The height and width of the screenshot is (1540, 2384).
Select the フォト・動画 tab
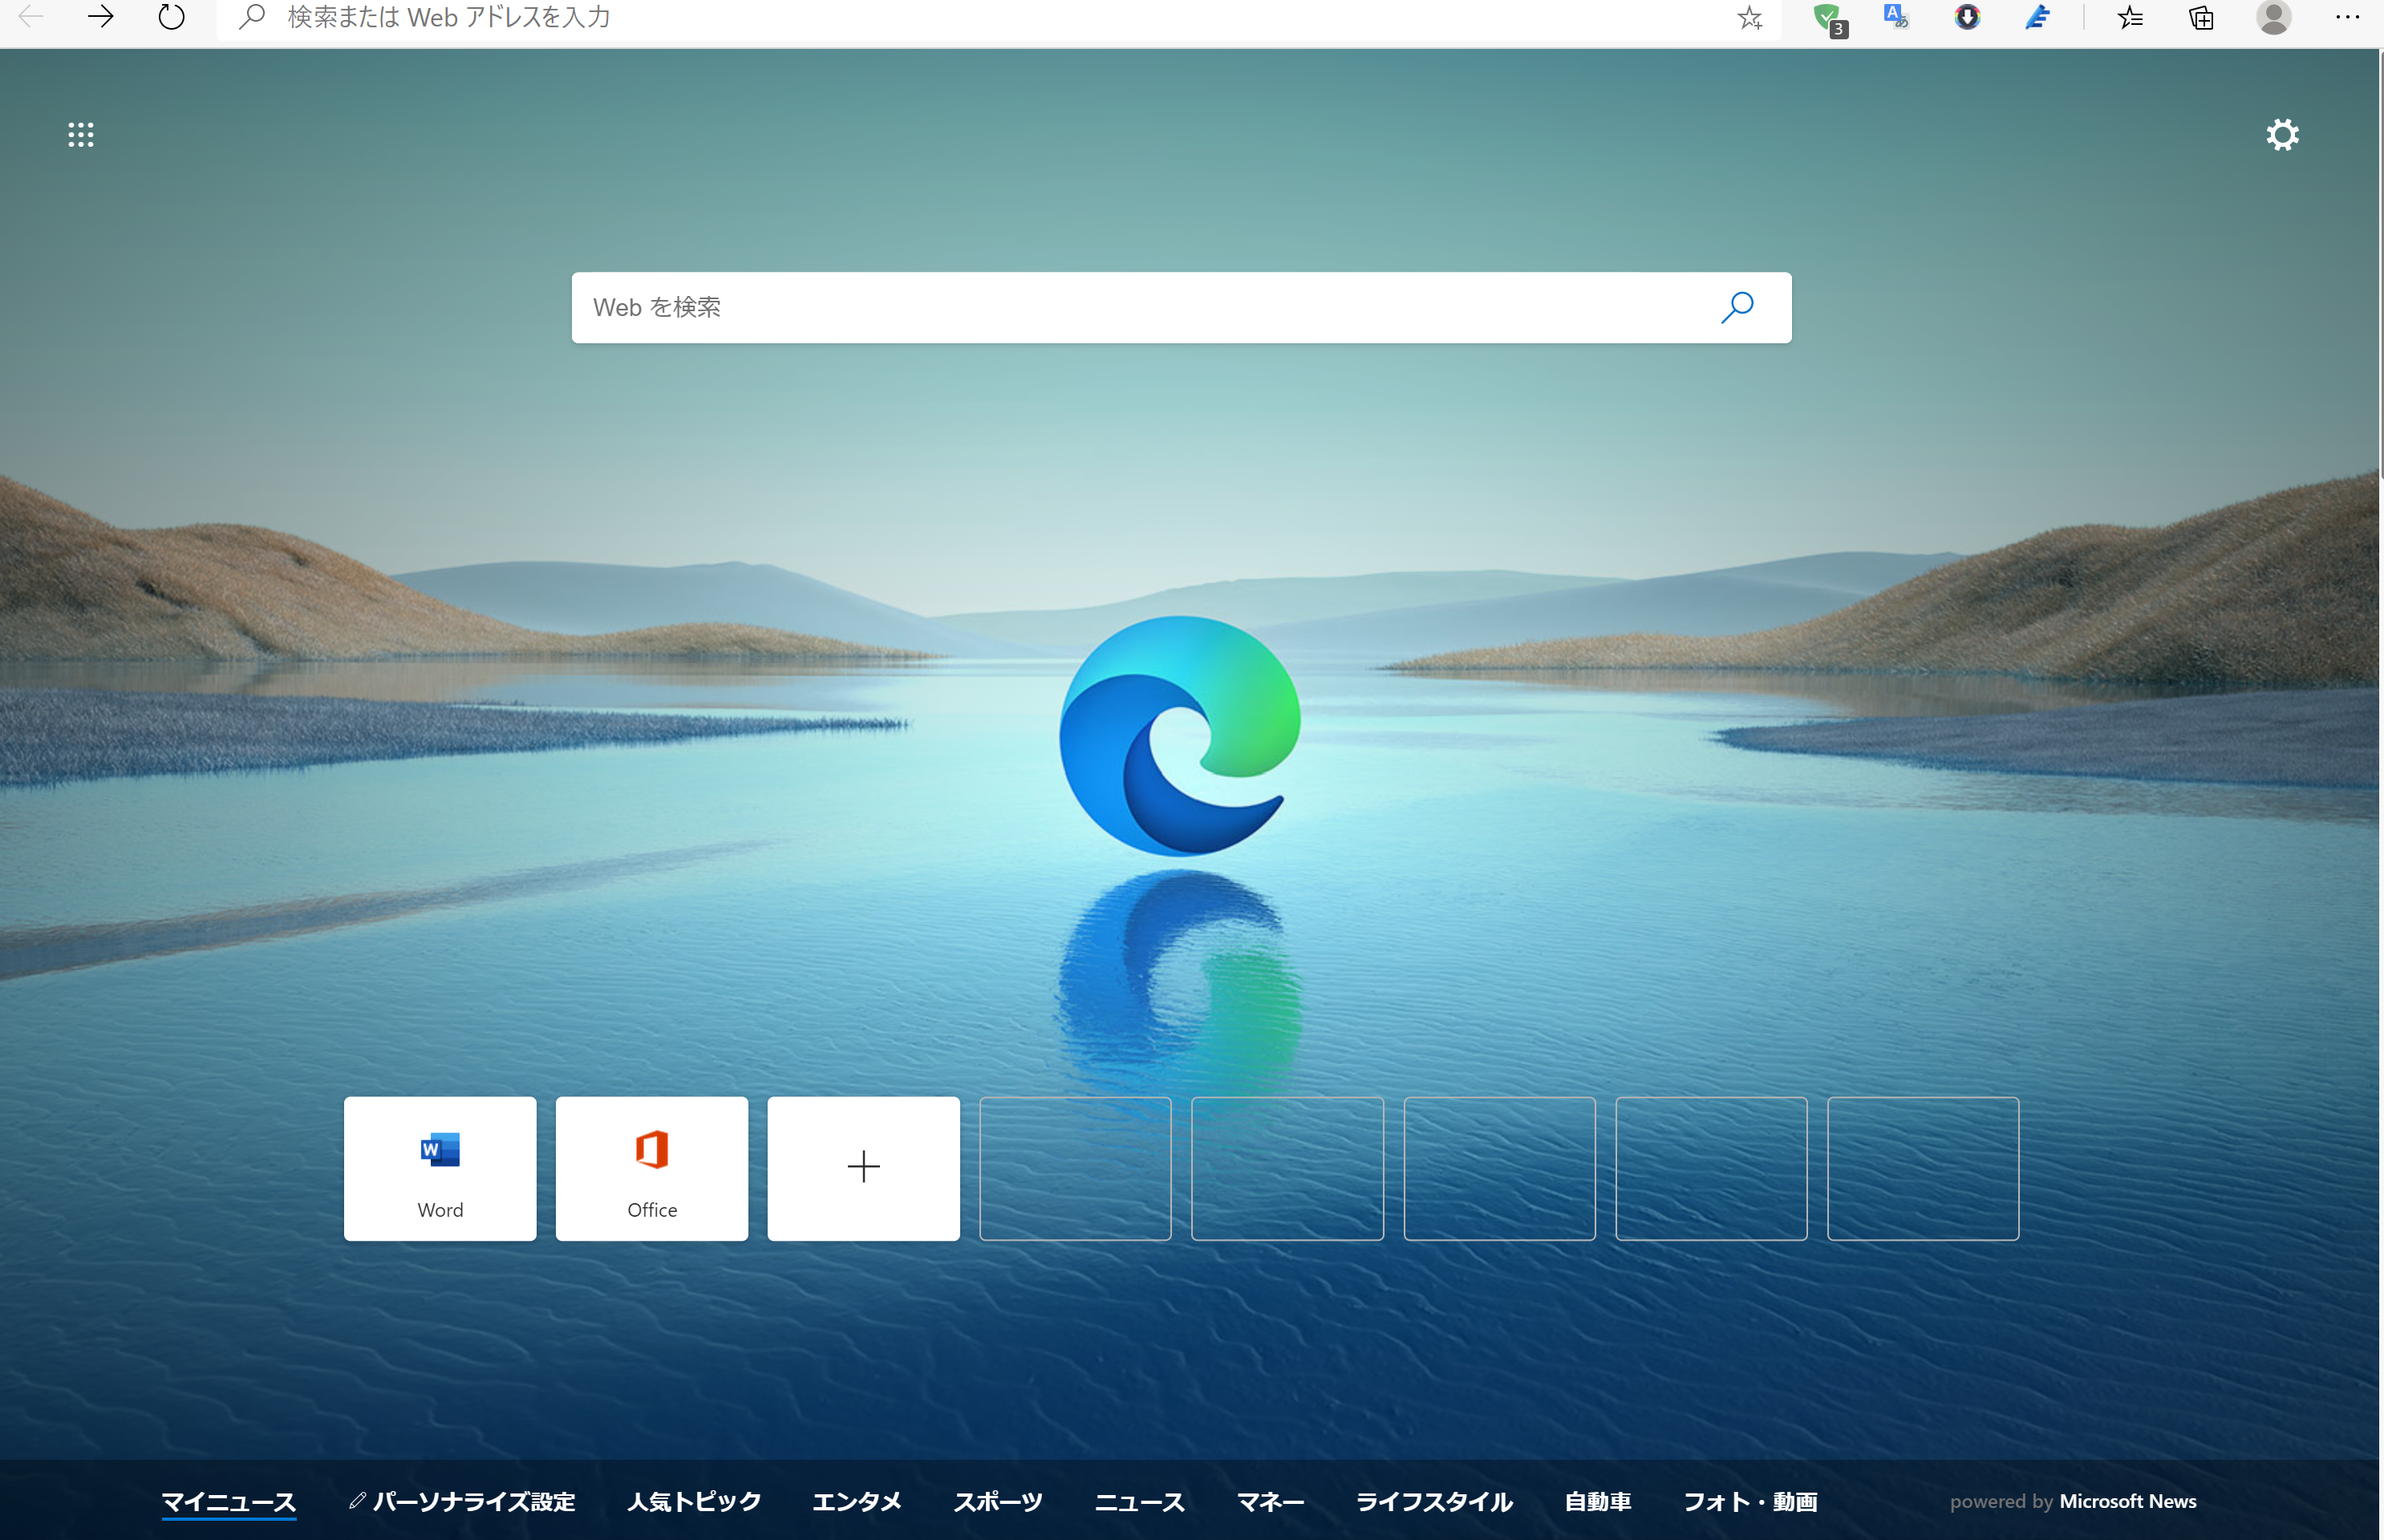point(1750,1501)
